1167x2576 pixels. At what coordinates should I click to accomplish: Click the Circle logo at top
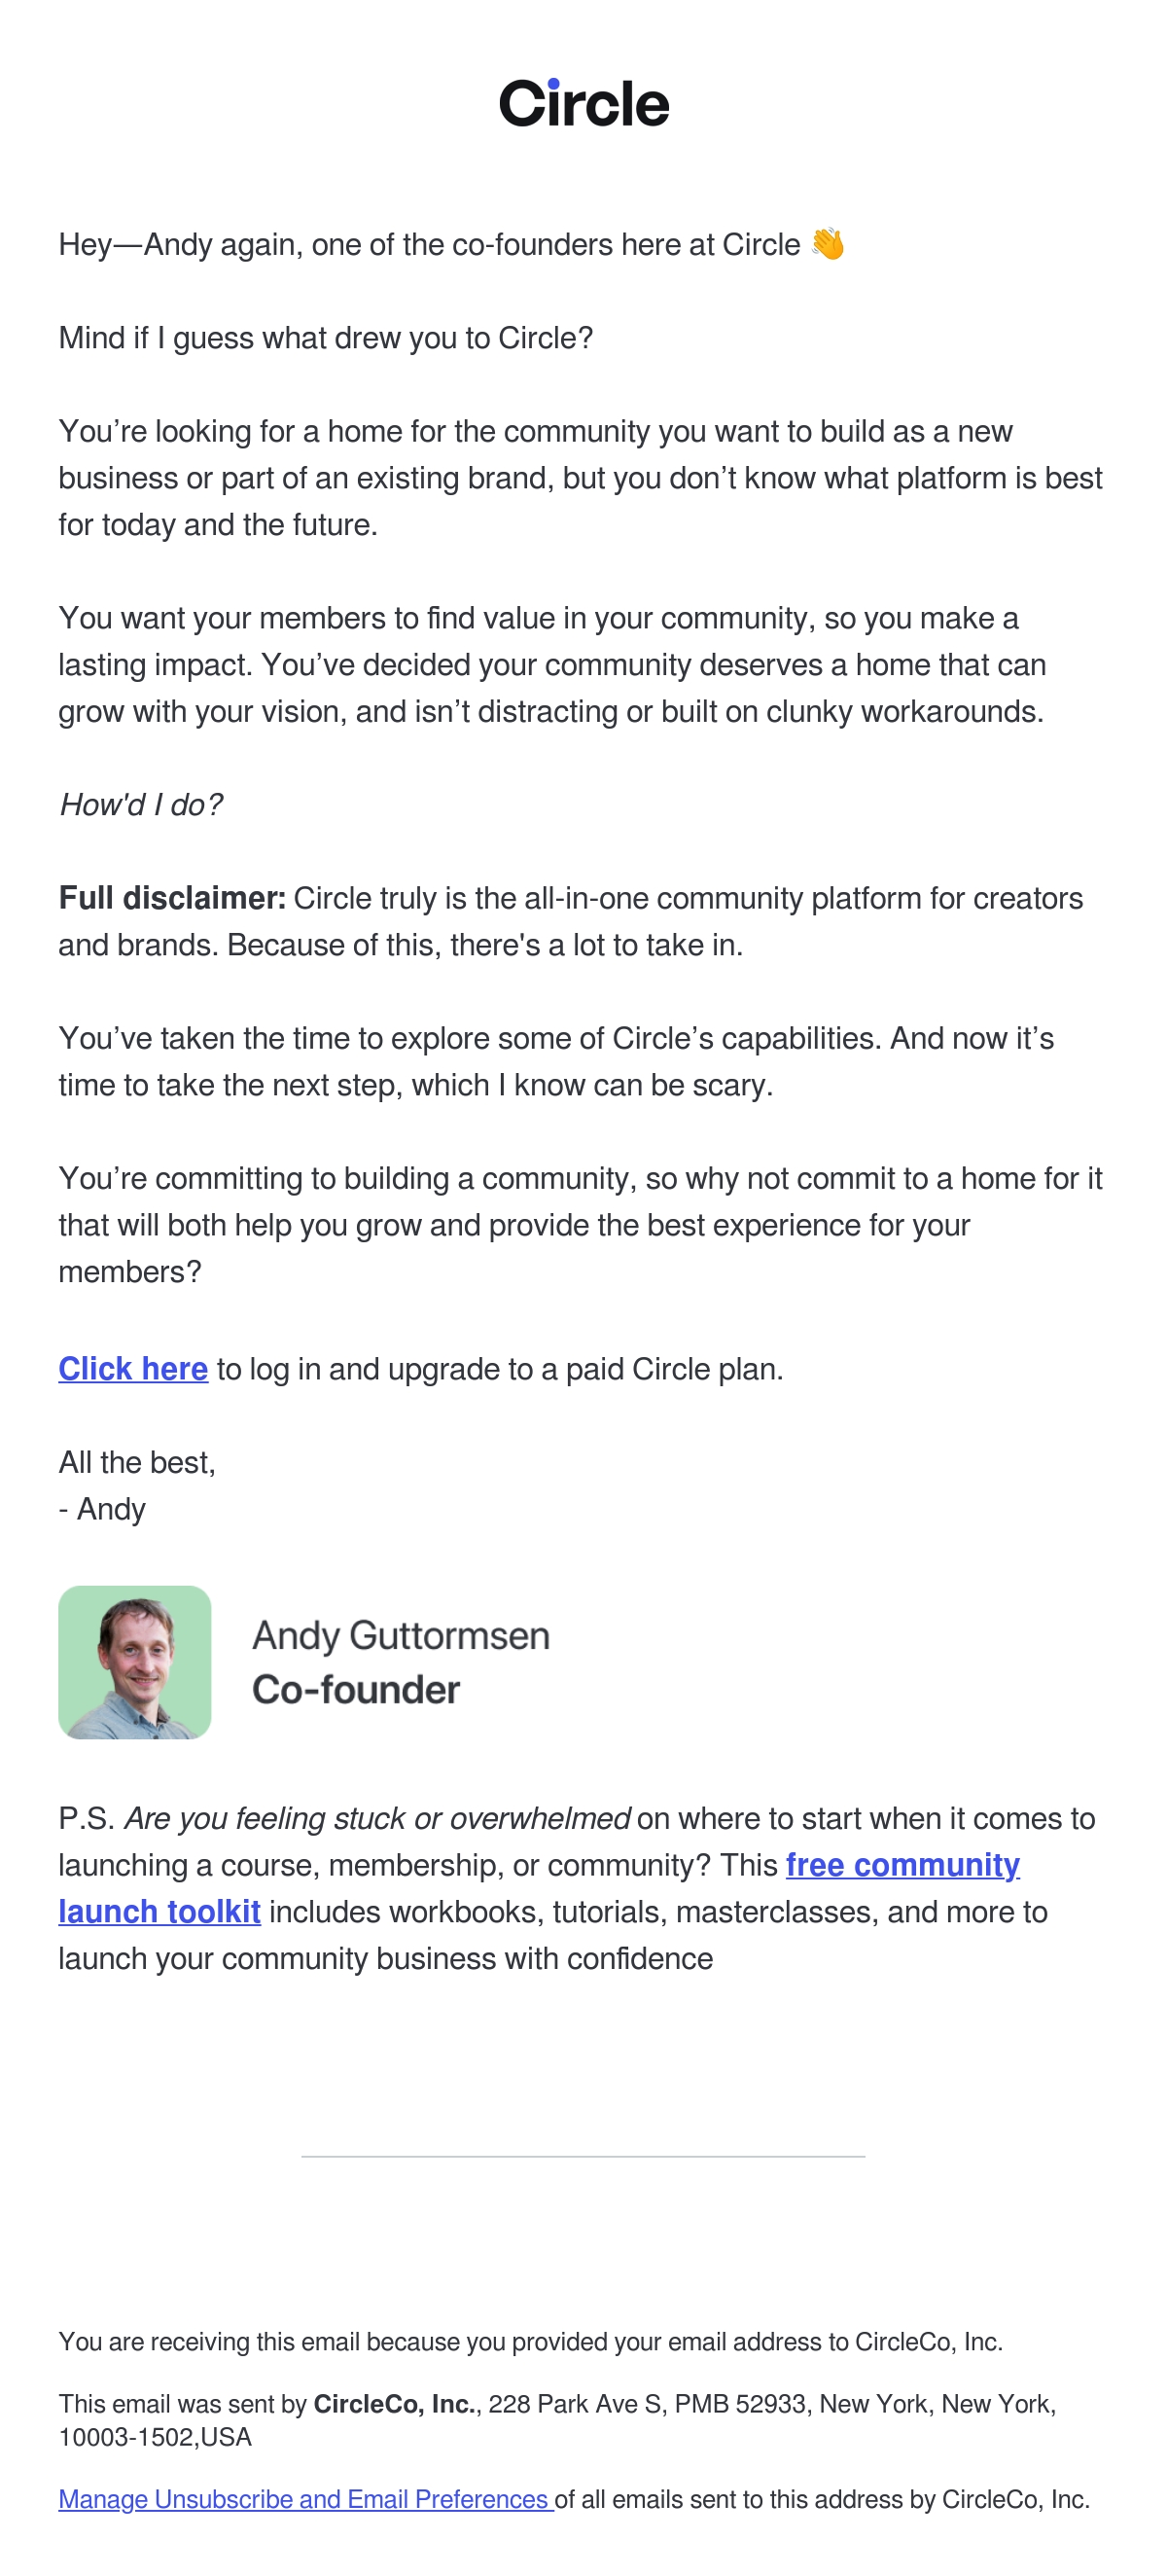coord(584,104)
